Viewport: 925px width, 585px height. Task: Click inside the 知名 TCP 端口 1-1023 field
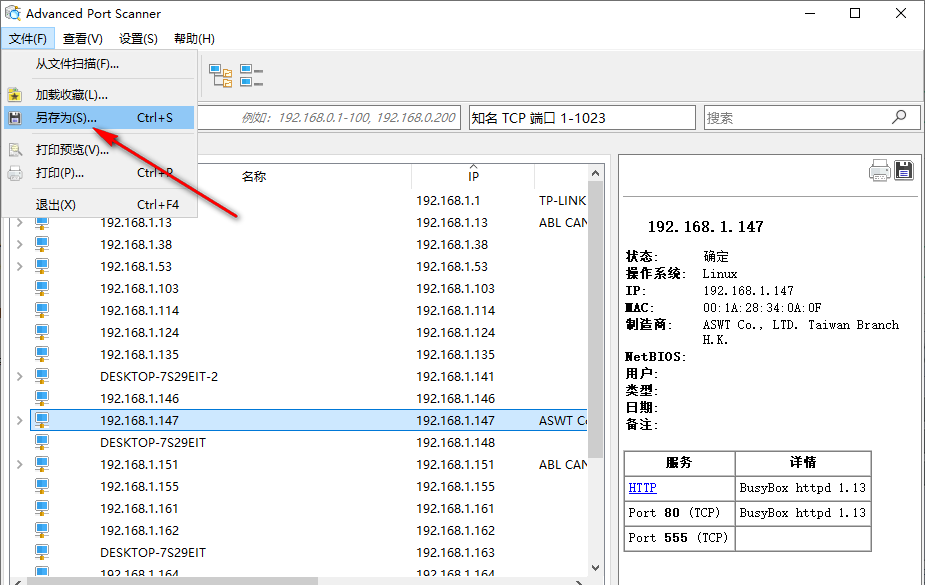pos(580,117)
